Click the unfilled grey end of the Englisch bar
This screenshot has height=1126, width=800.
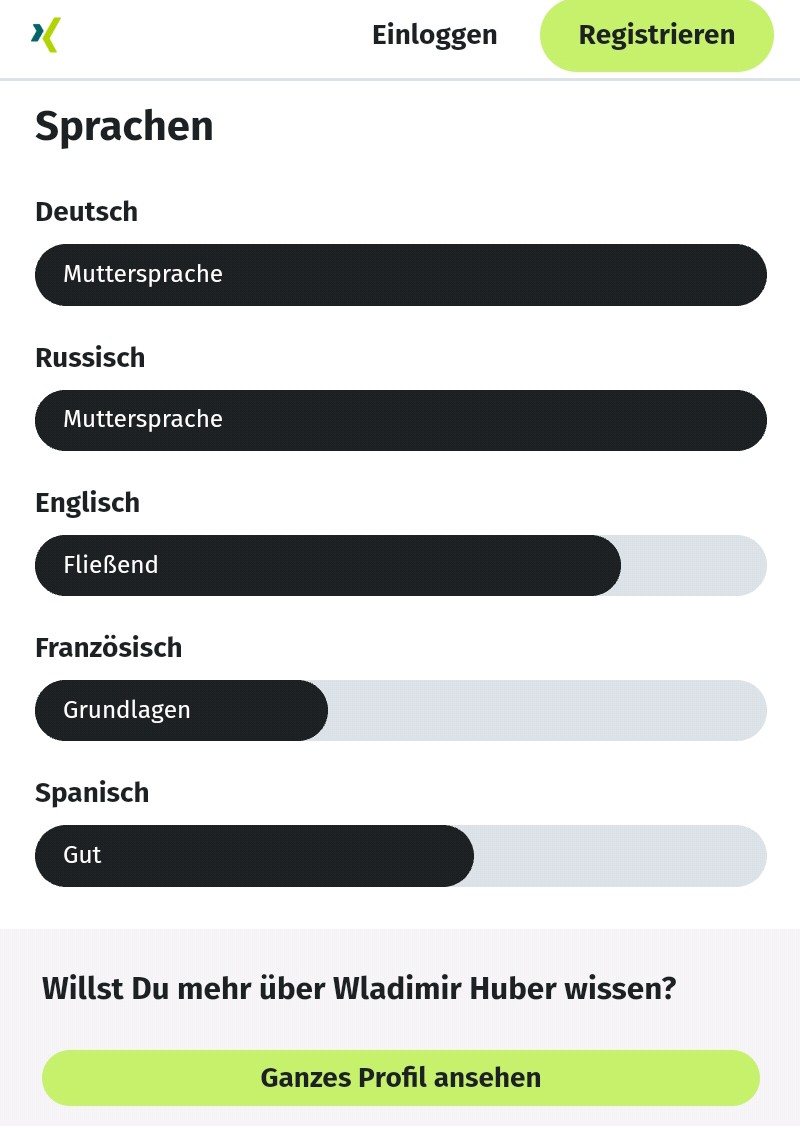point(695,565)
